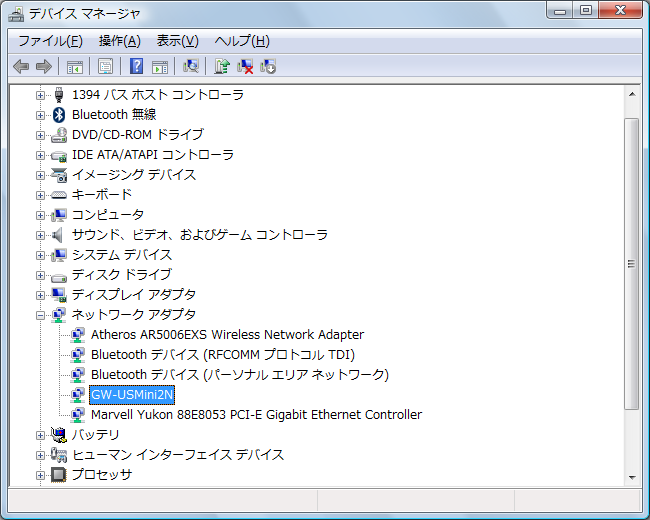Click the バッテリ battery icon

(59, 435)
